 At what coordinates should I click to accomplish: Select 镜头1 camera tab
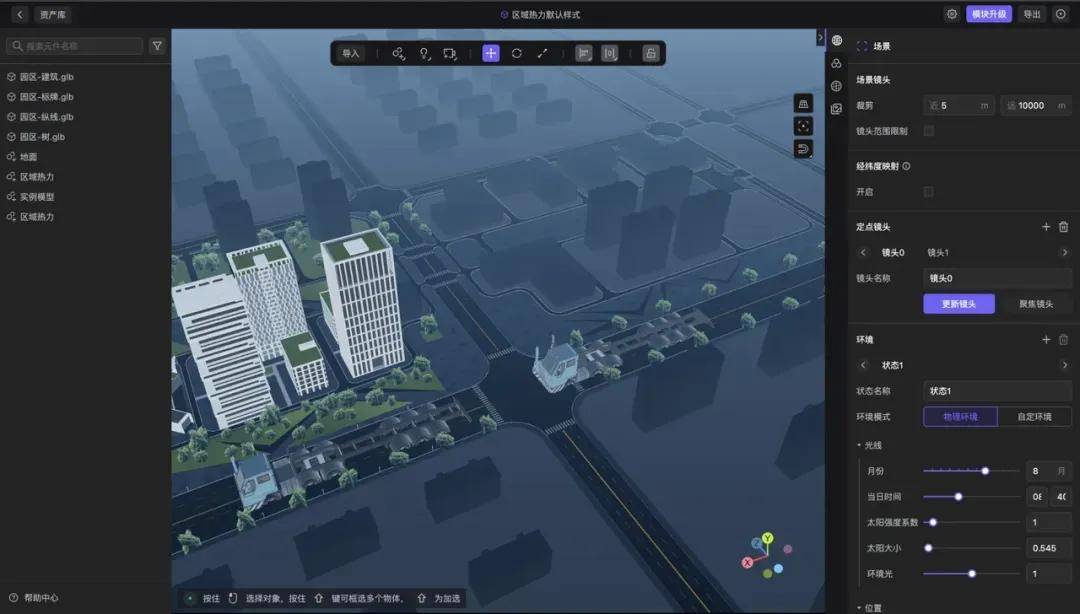(x=938, y=253)
